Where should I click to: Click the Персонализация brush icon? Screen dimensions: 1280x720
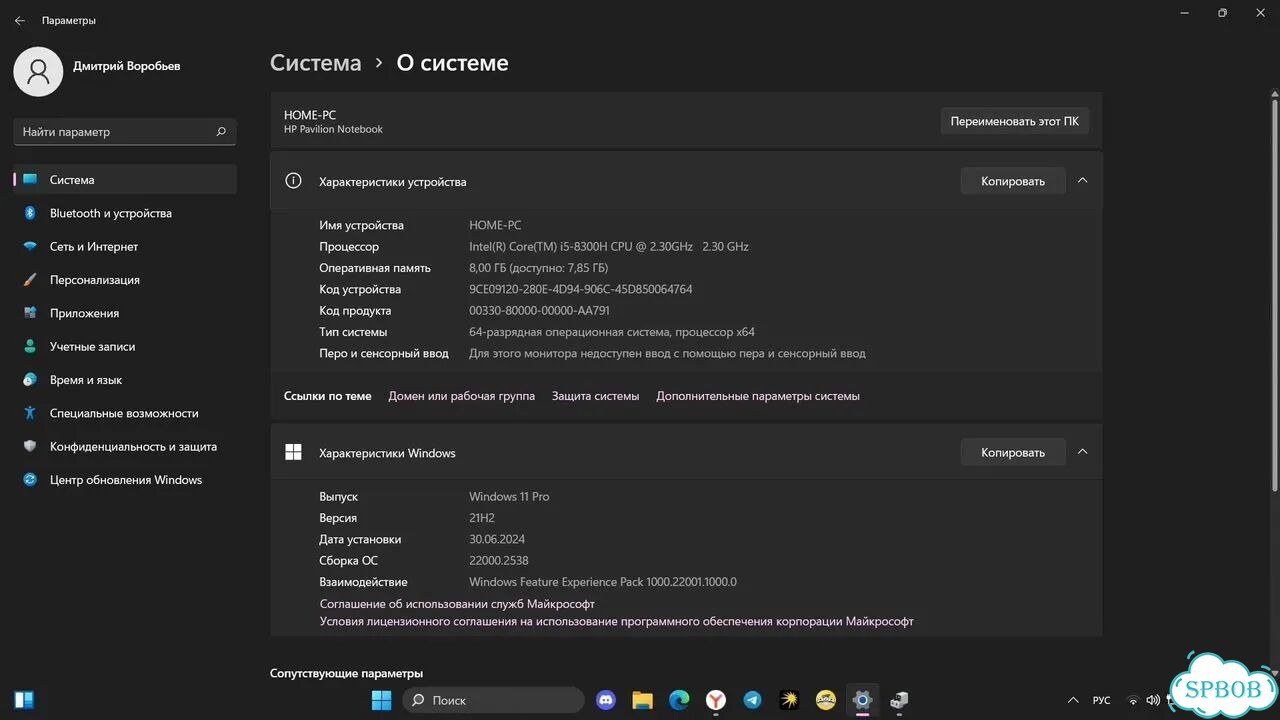click(30, 280)
